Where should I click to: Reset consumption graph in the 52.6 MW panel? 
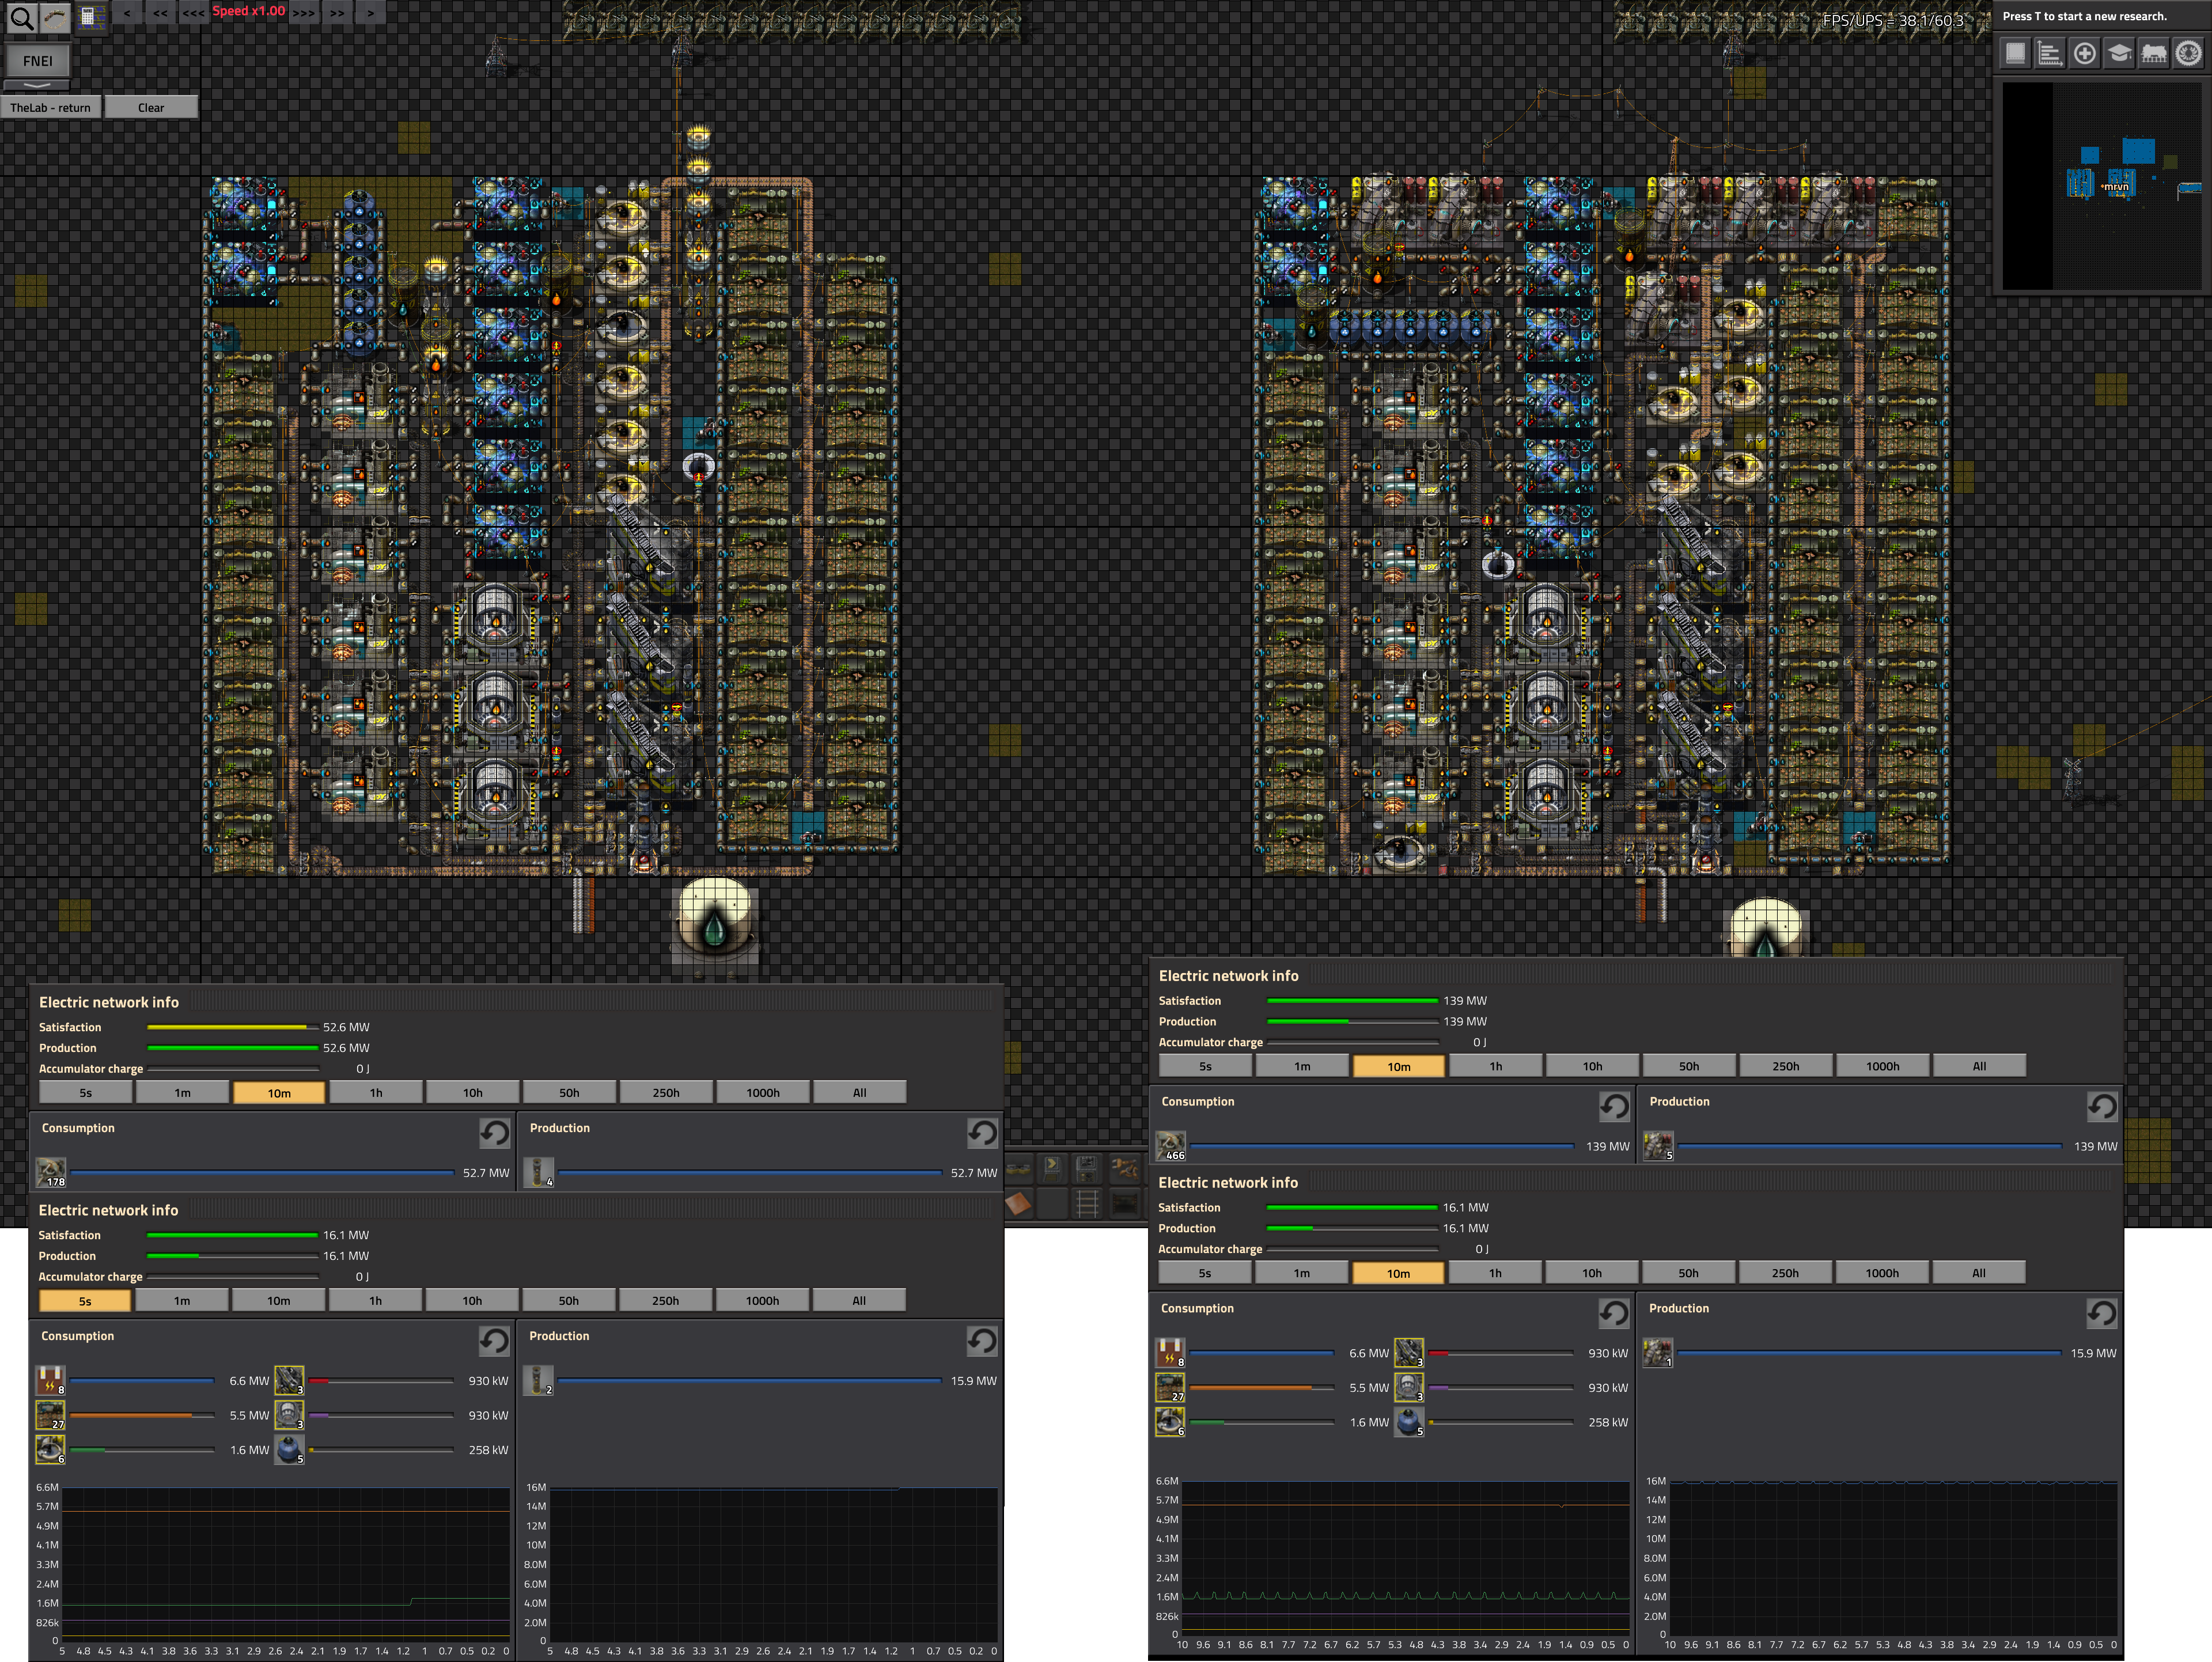[x=494, y=1133]
